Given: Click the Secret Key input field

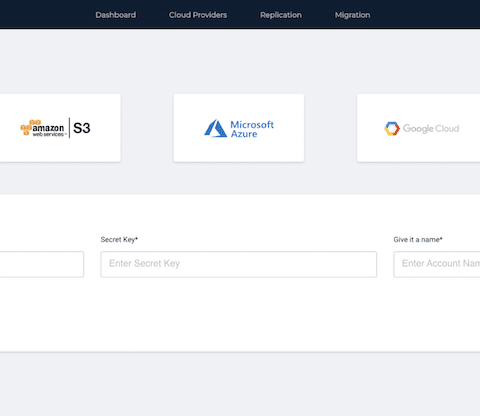Looking at the screenshot, I should click(239, 264).
